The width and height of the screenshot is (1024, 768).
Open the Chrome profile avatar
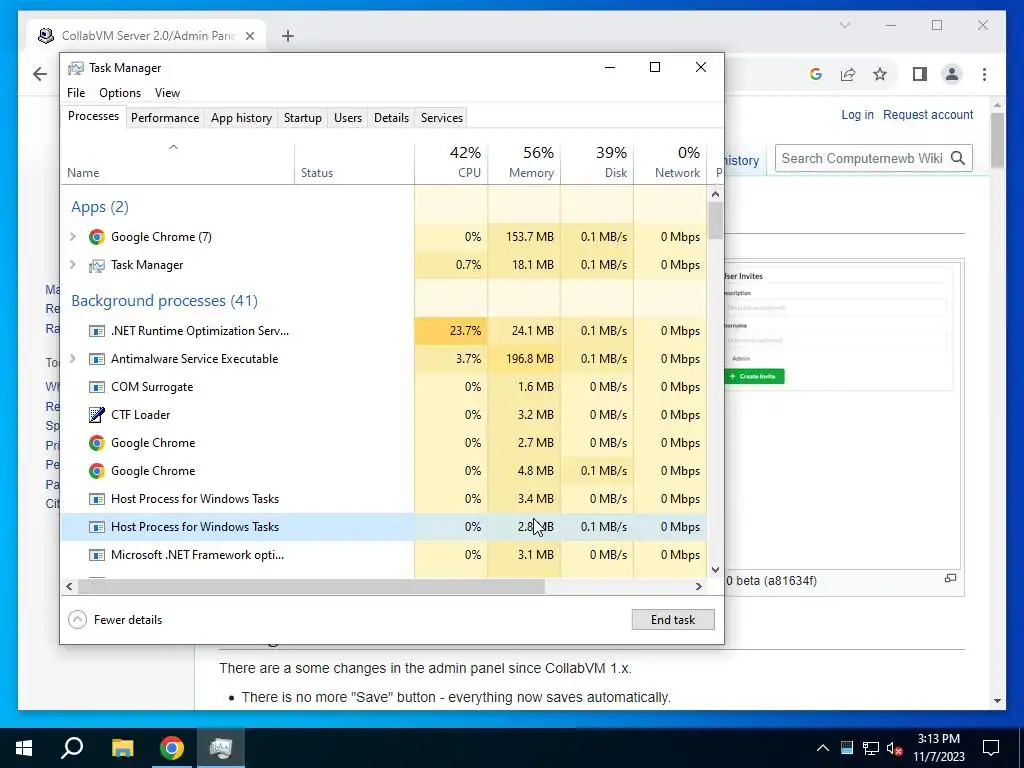(x=952, y=74)
